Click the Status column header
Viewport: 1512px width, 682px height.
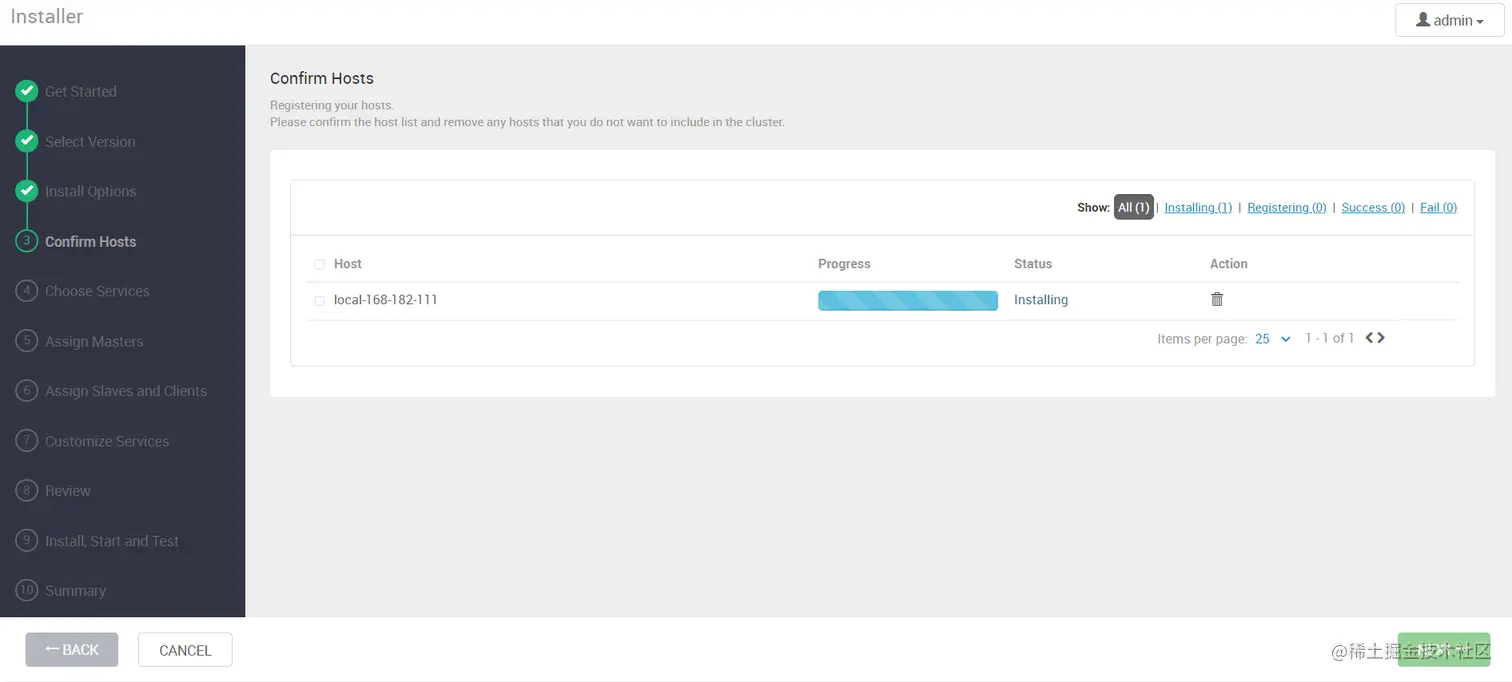(1033, 264)
